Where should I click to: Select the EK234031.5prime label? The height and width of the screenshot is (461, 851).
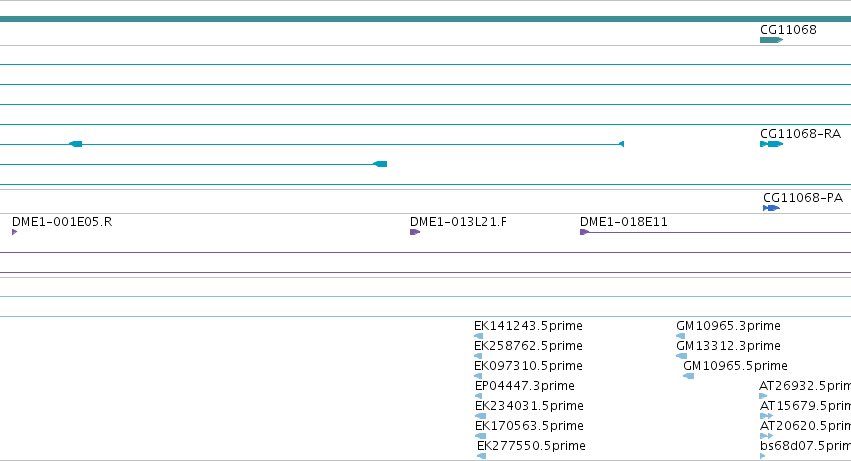(x=529, y=406)
